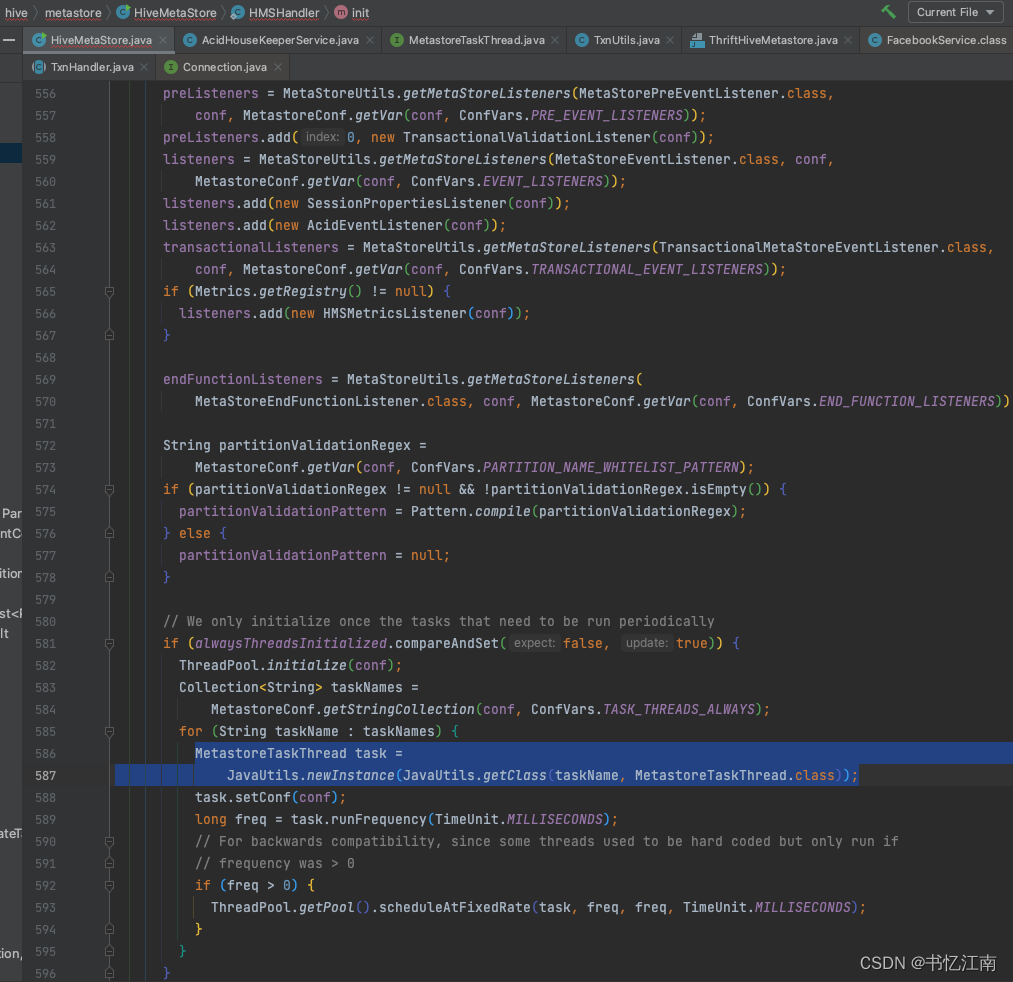
Task: Close the Connection.java tab
Action: click(278, 67)
